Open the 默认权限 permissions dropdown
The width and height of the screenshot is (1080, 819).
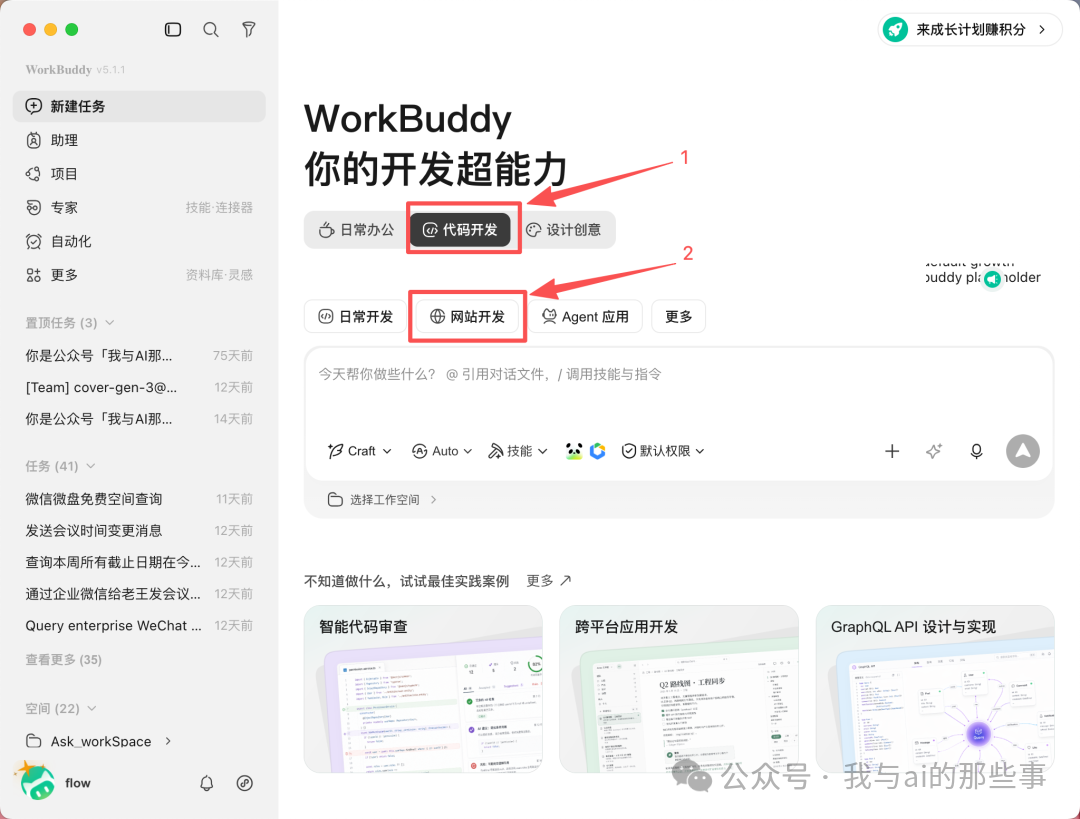click(663, 450)
